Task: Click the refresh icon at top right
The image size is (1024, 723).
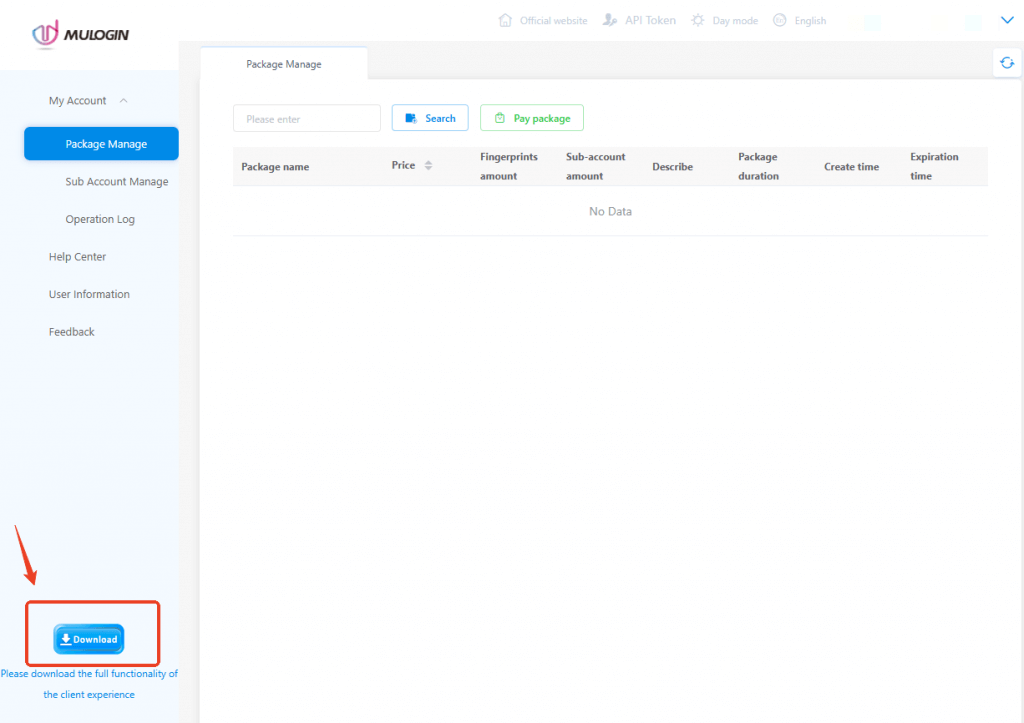Action: coord(1007,63)
